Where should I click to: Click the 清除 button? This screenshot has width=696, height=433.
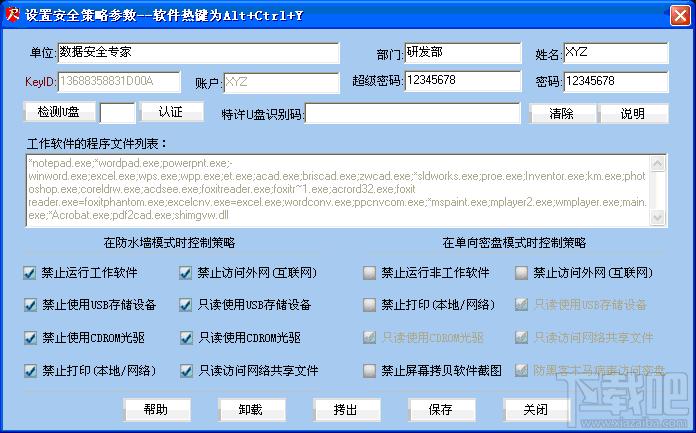(562, 114)
